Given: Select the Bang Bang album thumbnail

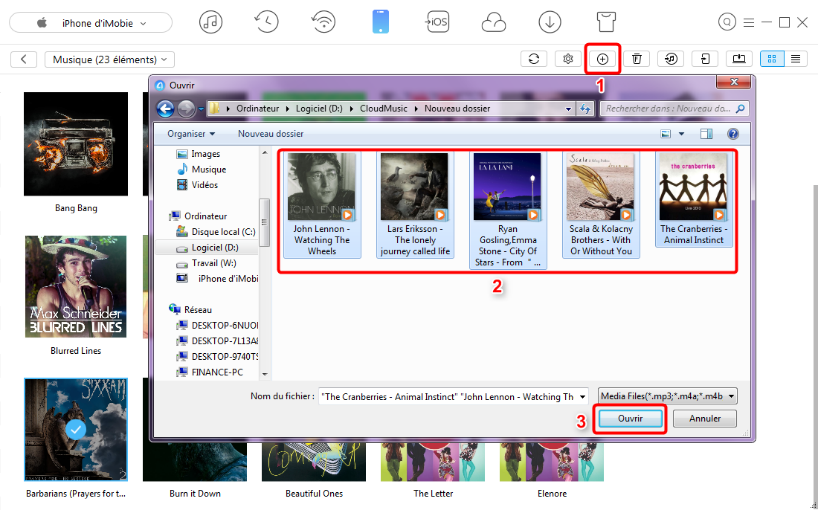Looking at the screenshot, I should (x=76, y=144).
